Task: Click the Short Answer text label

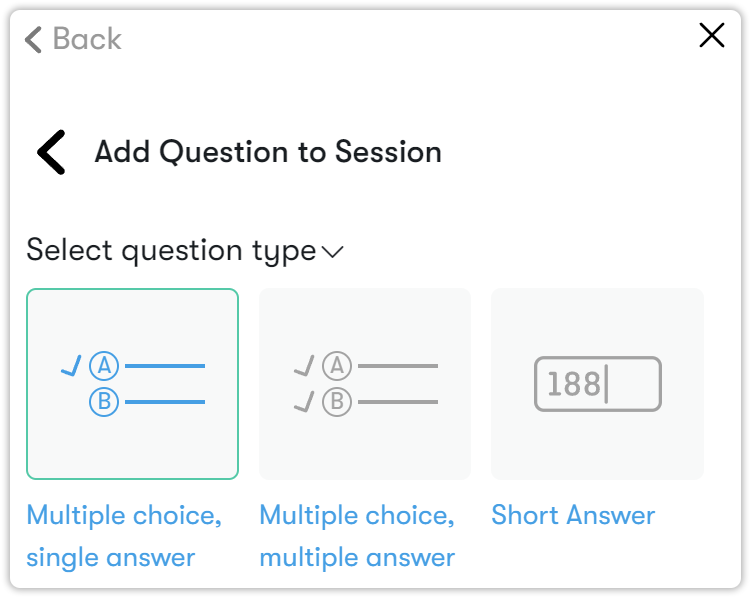Action: (573, 516)
